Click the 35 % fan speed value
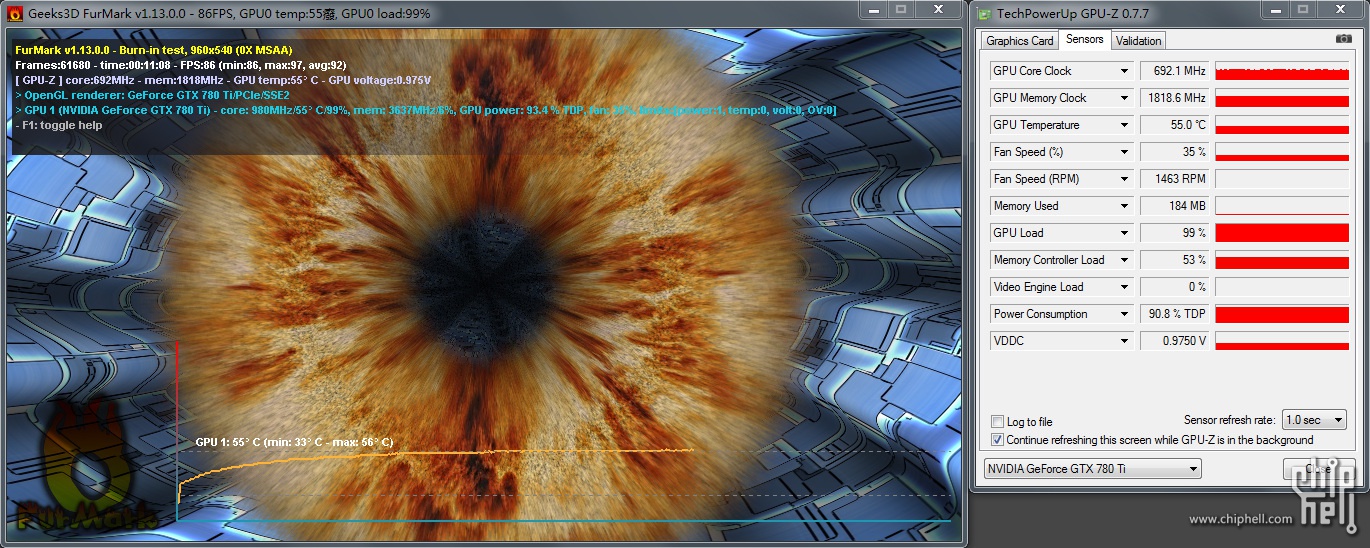Image resolution: width=1370 pixels, height=548 pixels. (x=1175, y=152)
